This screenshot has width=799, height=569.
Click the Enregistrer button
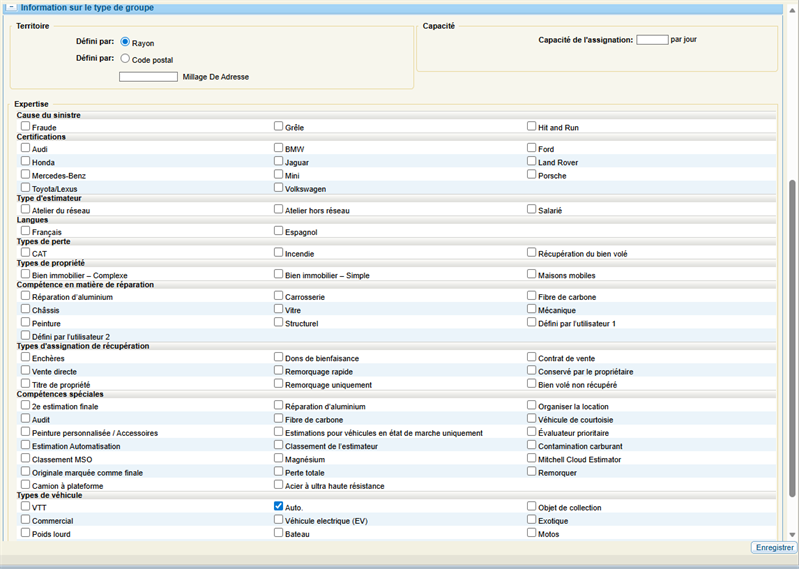772,547
